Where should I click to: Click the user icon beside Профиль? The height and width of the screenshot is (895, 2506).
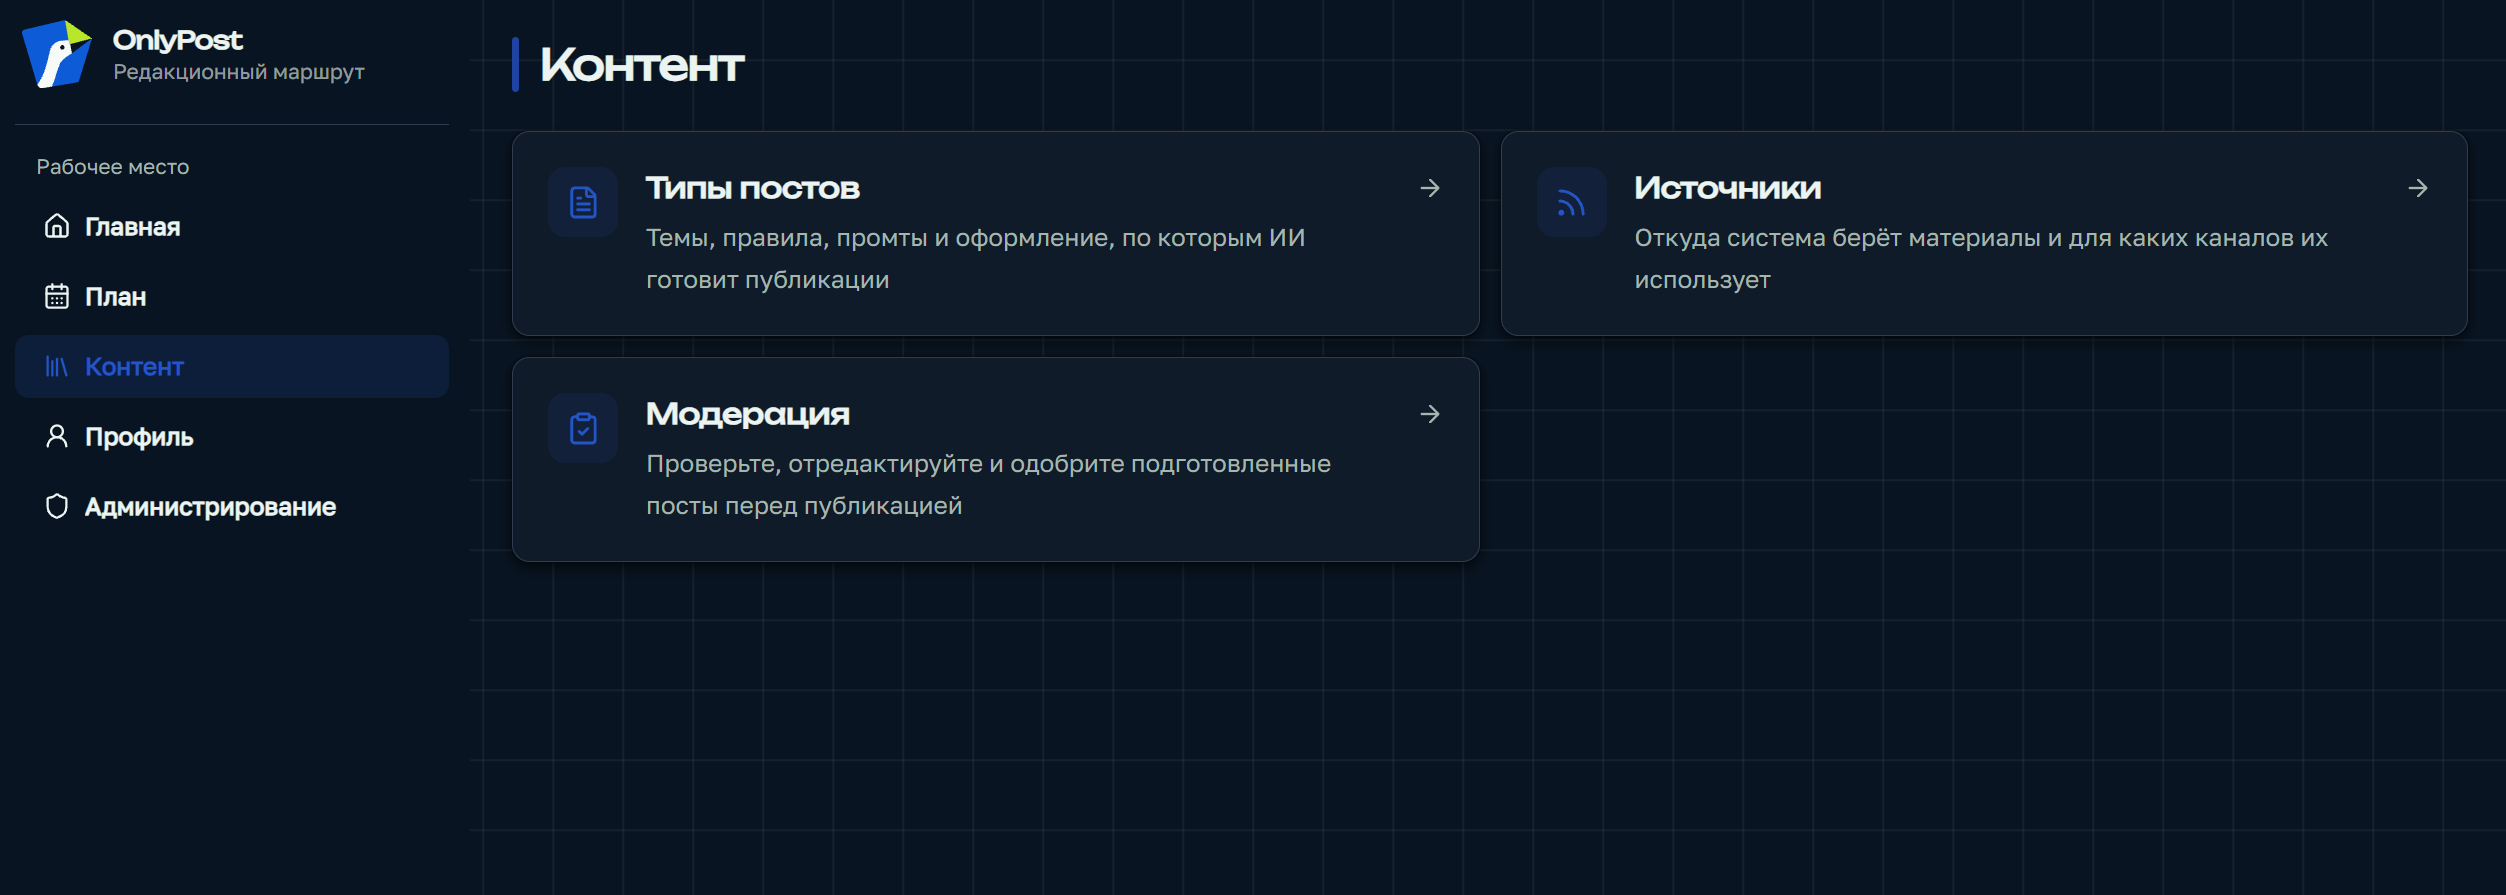click(x=57, y=436)
